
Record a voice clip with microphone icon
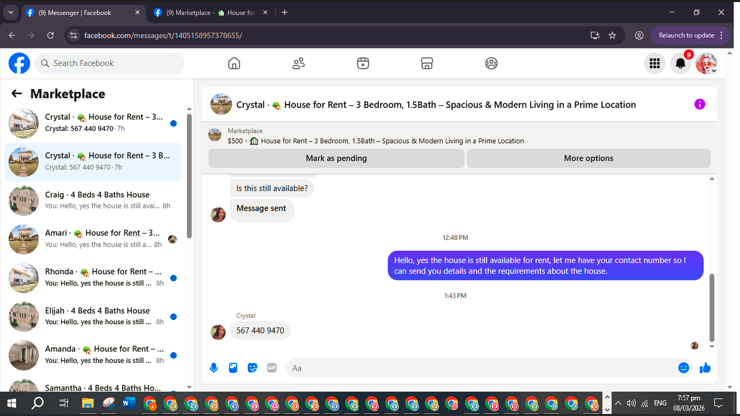tap(214, 368)
